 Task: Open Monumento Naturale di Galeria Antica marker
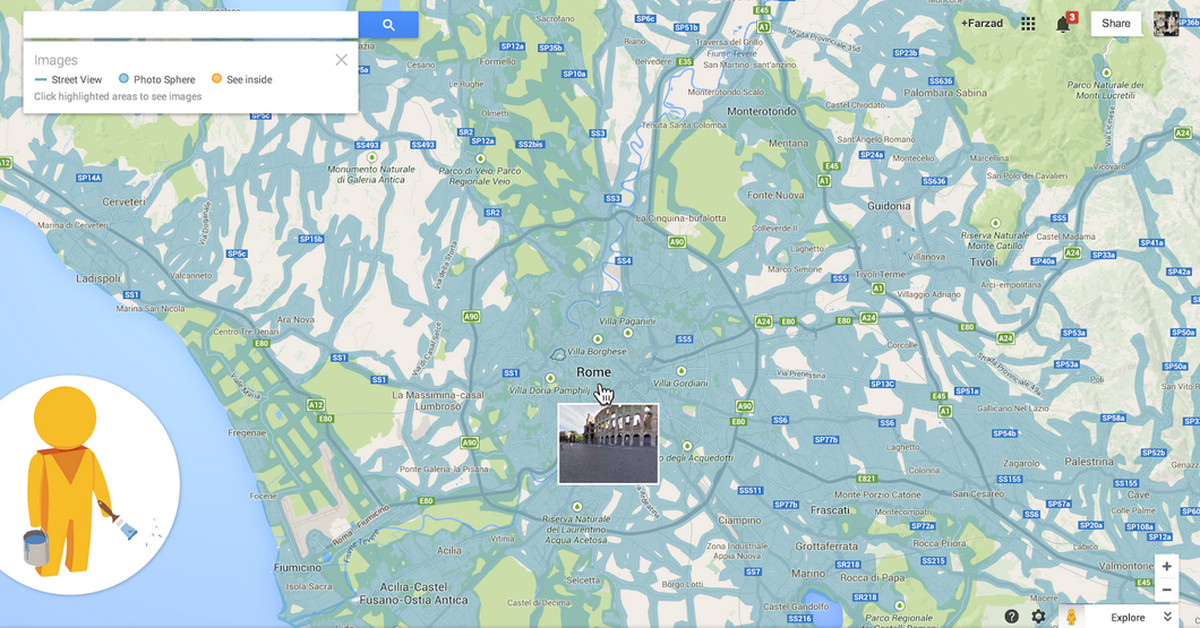(372, 157)
